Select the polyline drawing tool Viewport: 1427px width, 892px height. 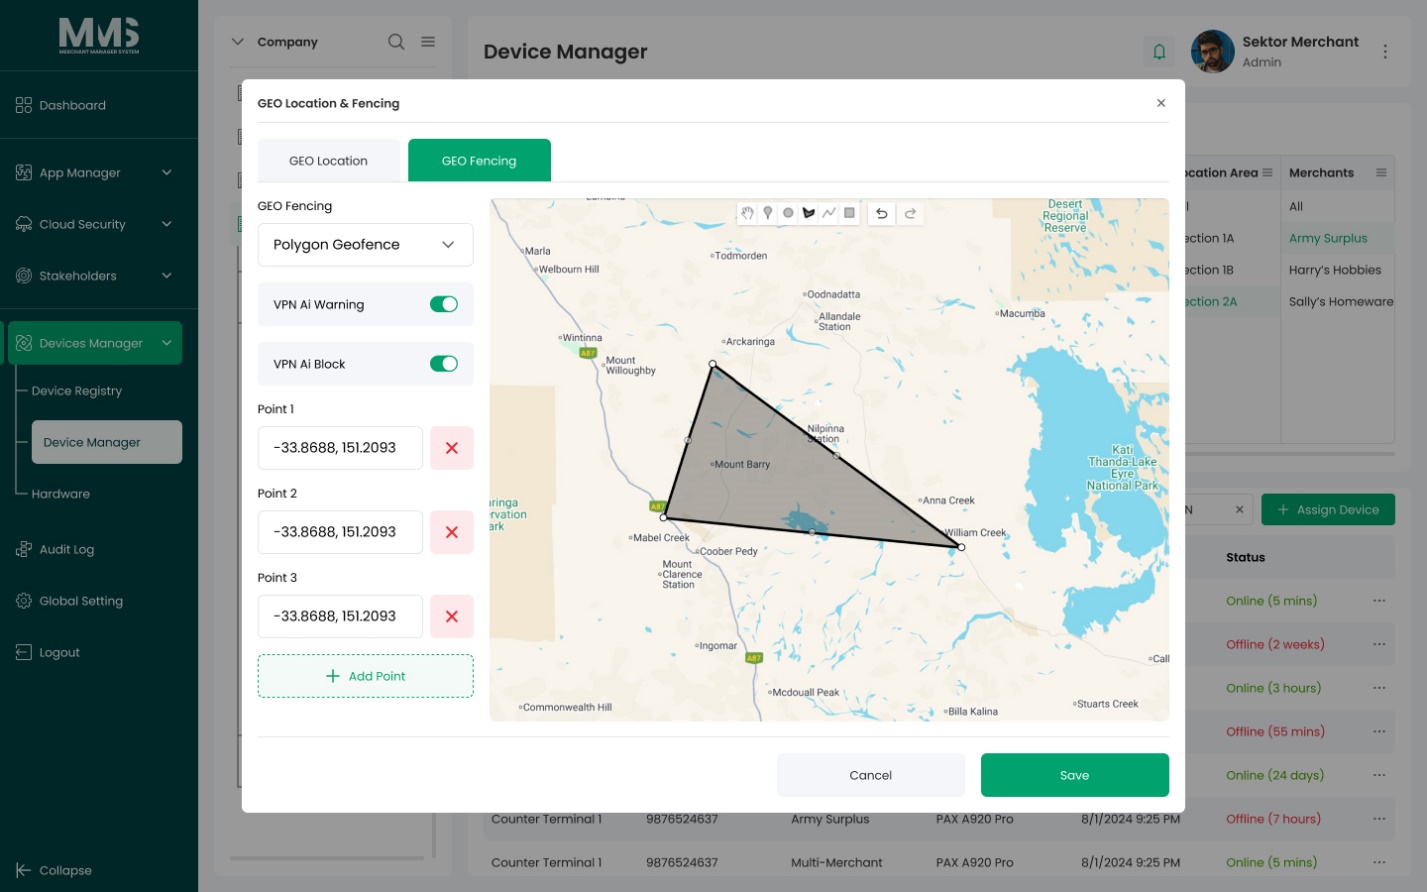click(x=829, y=213)
